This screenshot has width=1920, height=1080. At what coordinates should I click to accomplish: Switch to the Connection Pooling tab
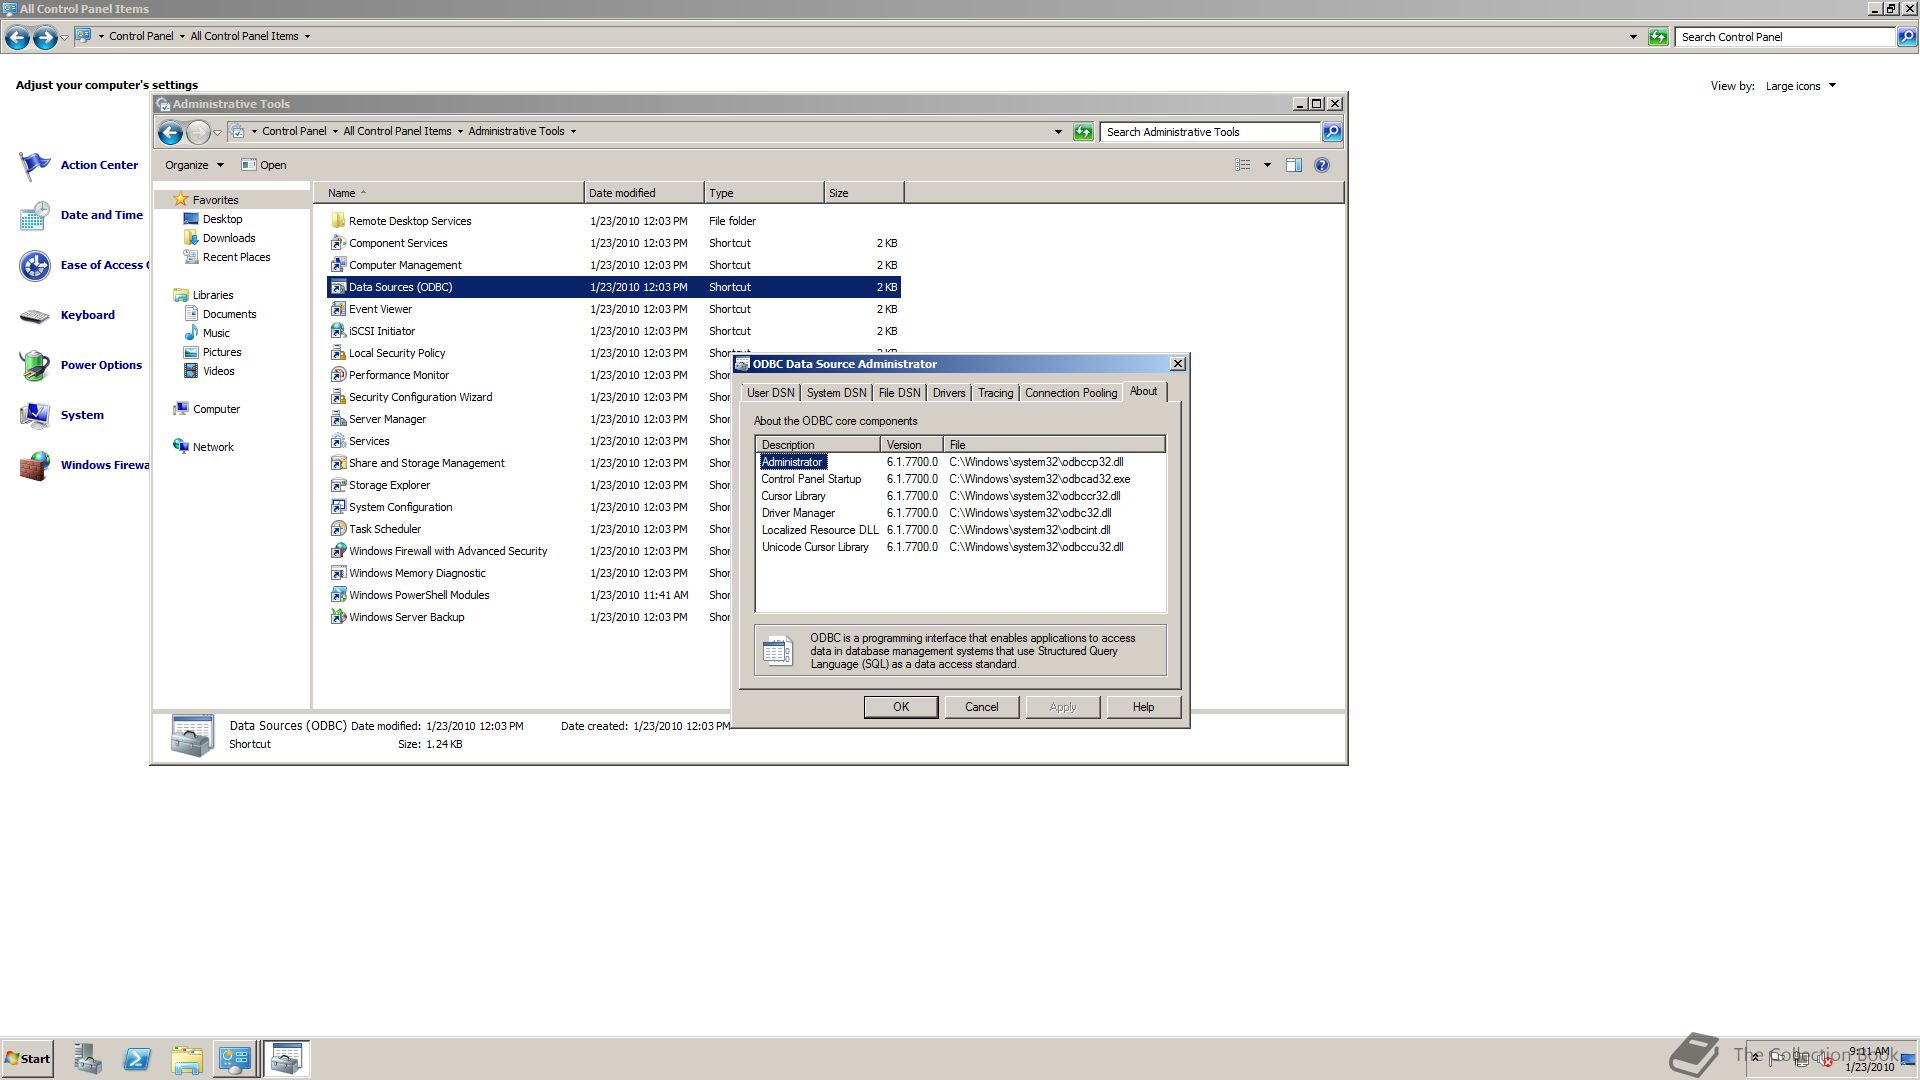point(1071,393)
